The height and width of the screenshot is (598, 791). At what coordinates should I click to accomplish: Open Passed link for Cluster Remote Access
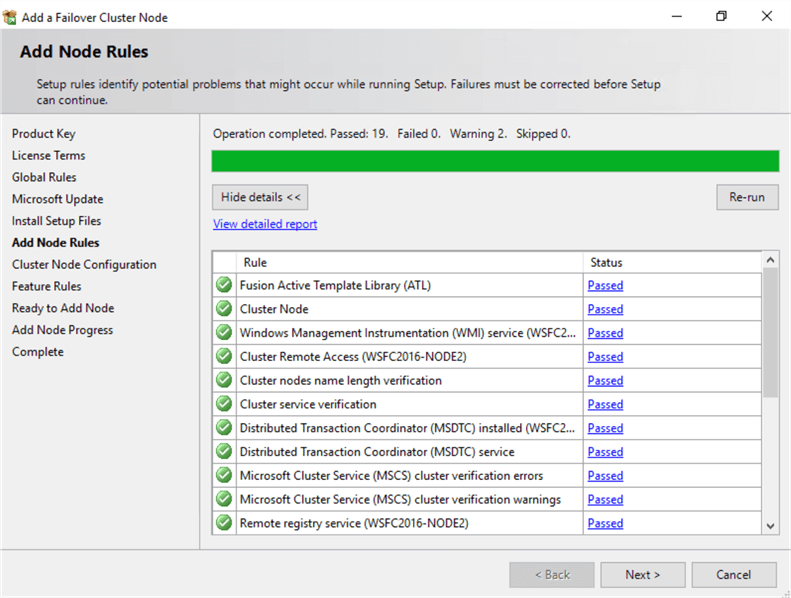tap(605, 356)
